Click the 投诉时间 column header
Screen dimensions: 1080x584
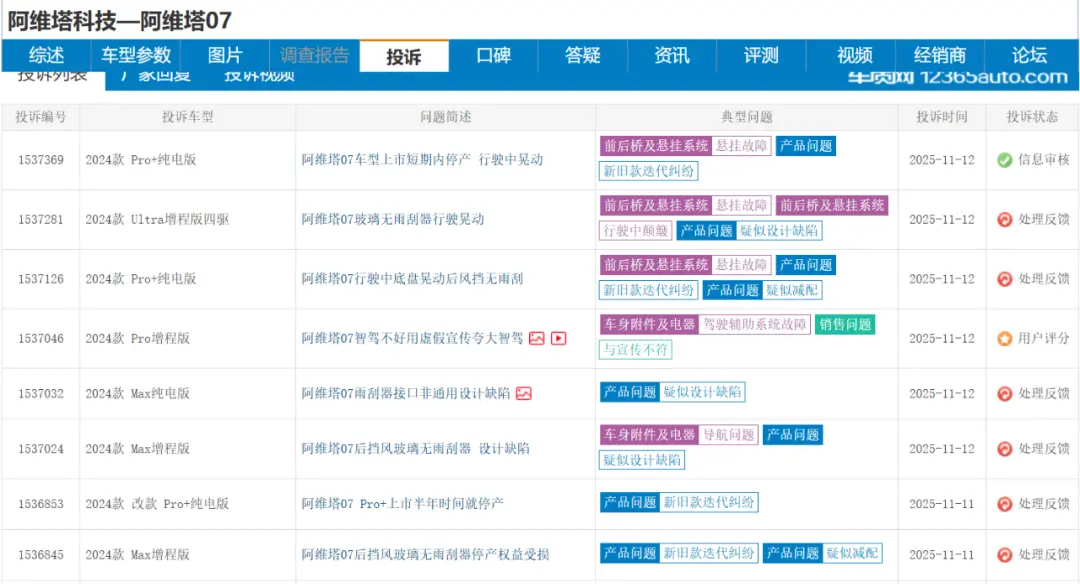(941, 117)
